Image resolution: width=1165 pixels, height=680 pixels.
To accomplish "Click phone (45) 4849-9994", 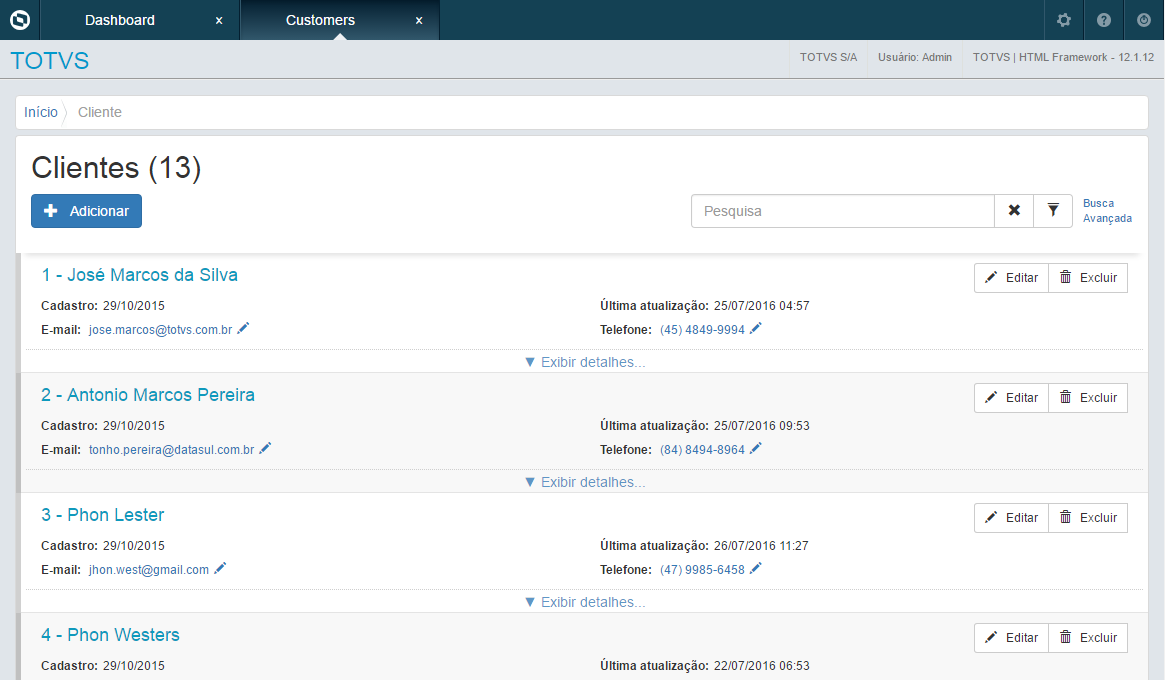I will [702, 330].
